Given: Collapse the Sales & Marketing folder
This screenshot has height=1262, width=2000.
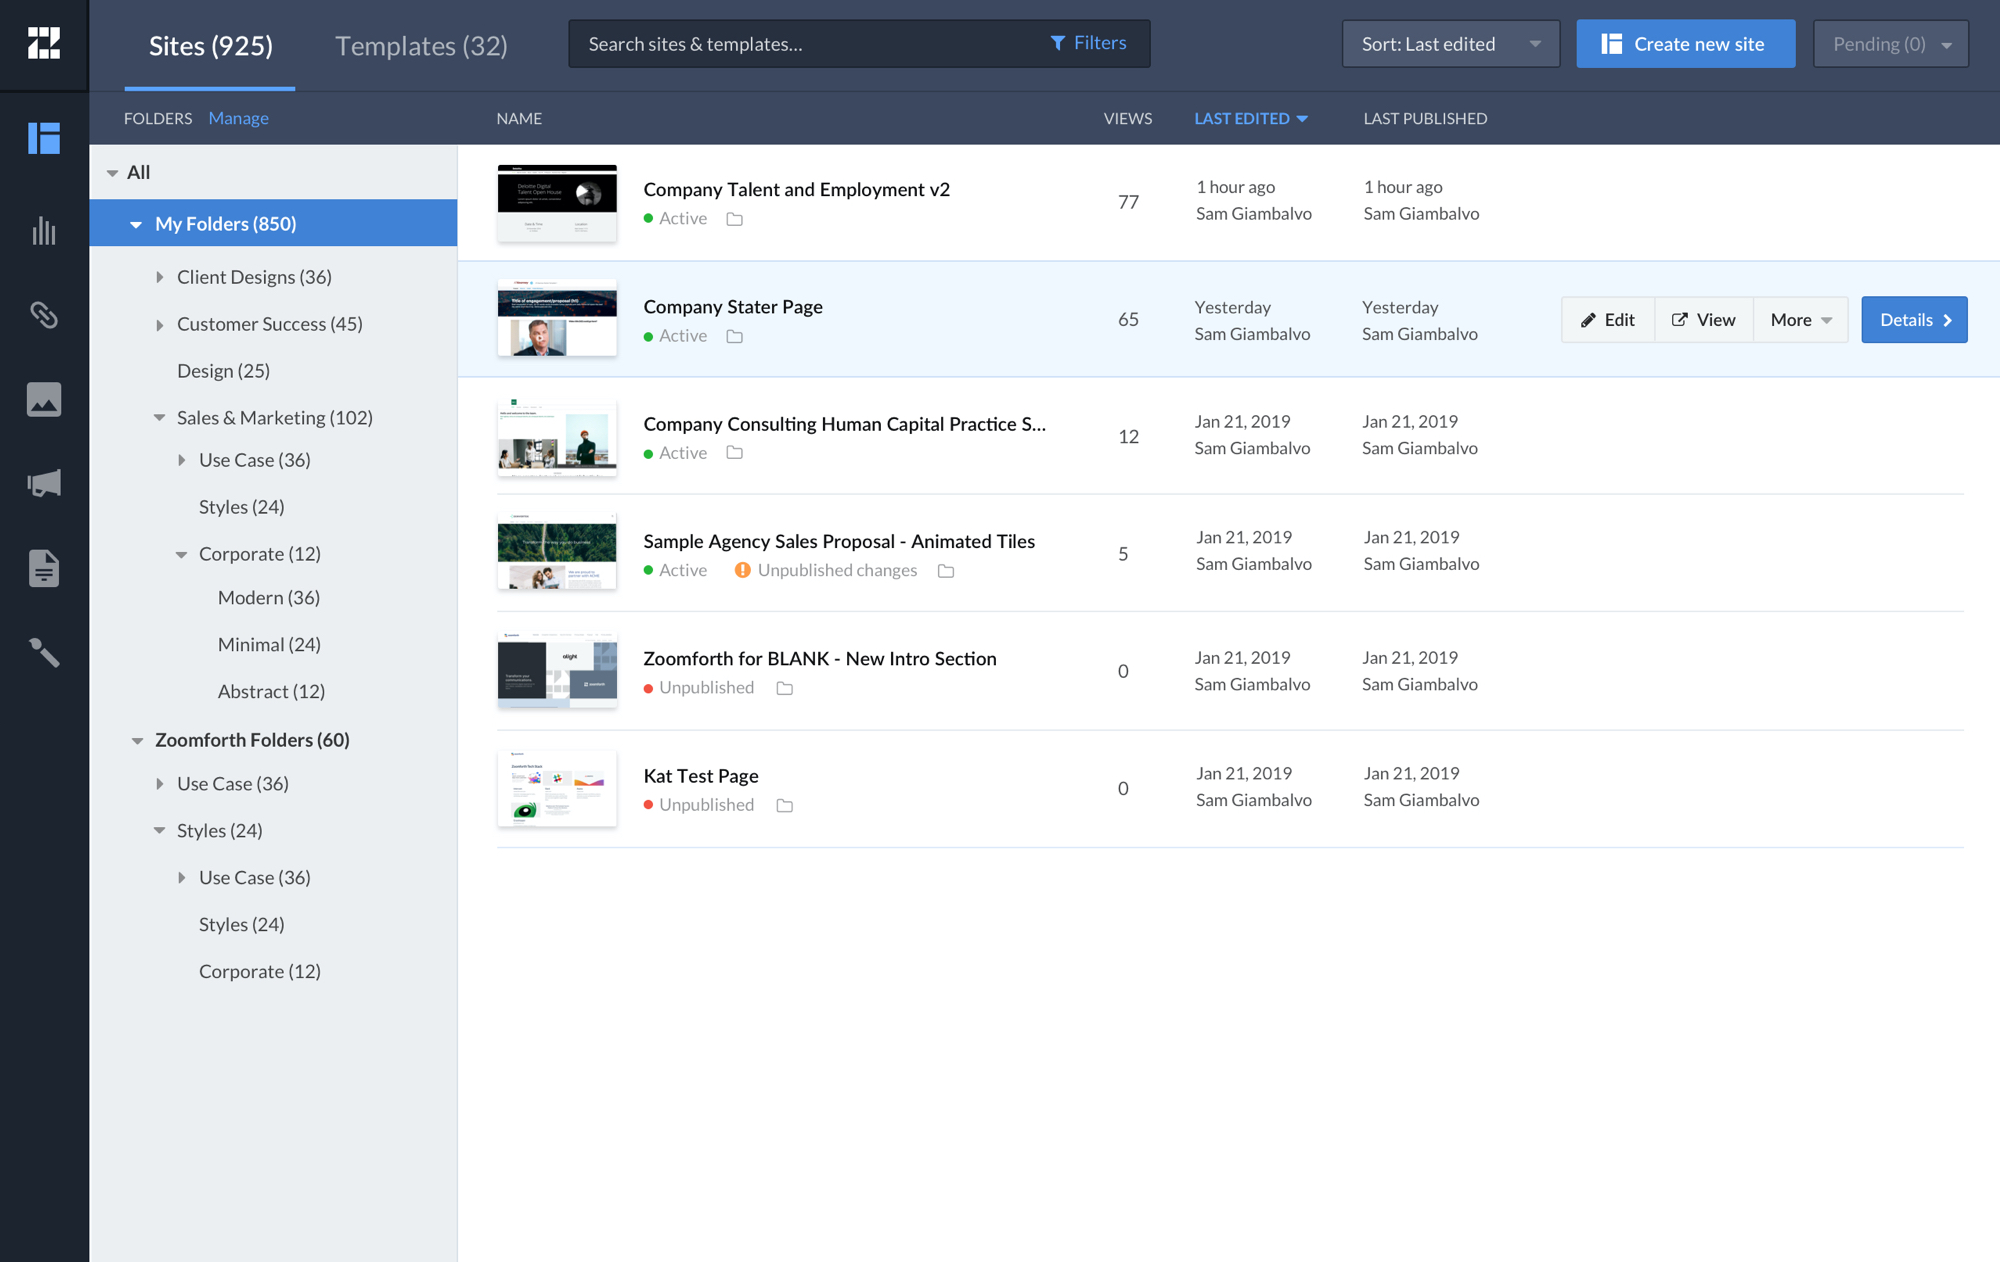Looking at the screenshot, I should 159,418.
